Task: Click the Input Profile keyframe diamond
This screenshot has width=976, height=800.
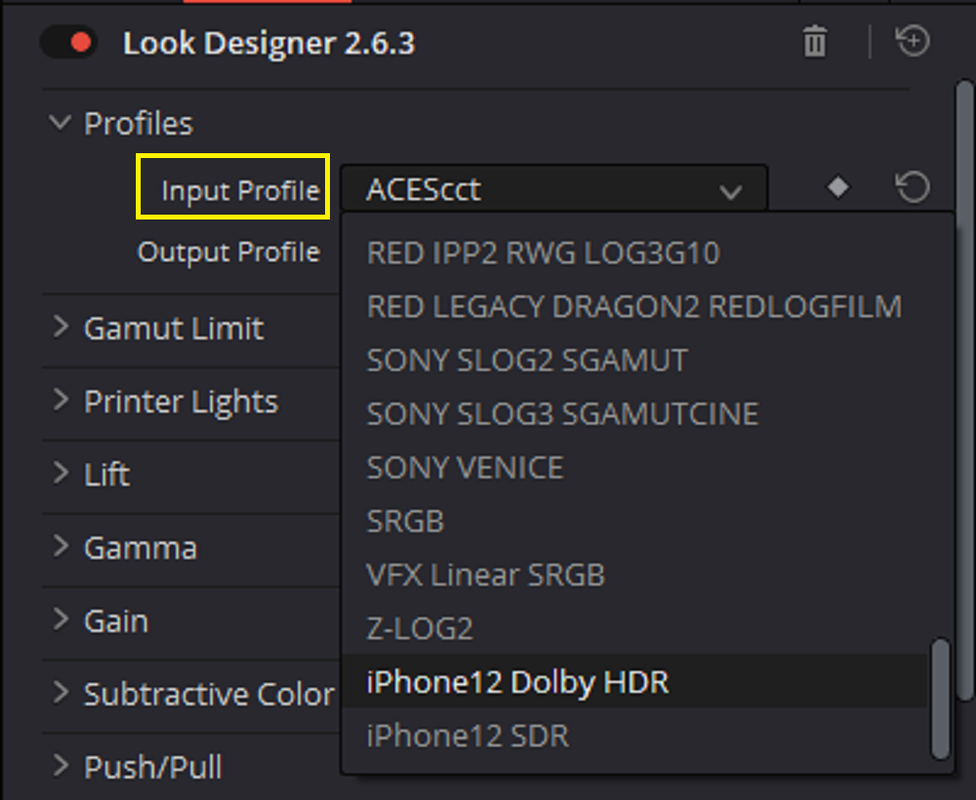Action: (838, 187)
